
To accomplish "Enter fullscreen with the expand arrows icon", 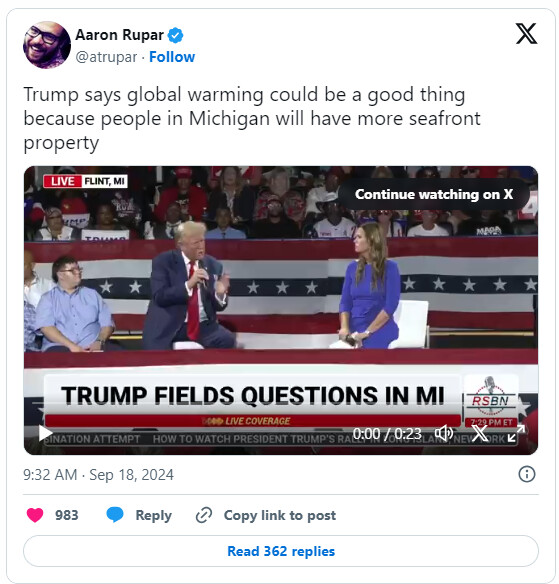I will (x=516, y=433).
